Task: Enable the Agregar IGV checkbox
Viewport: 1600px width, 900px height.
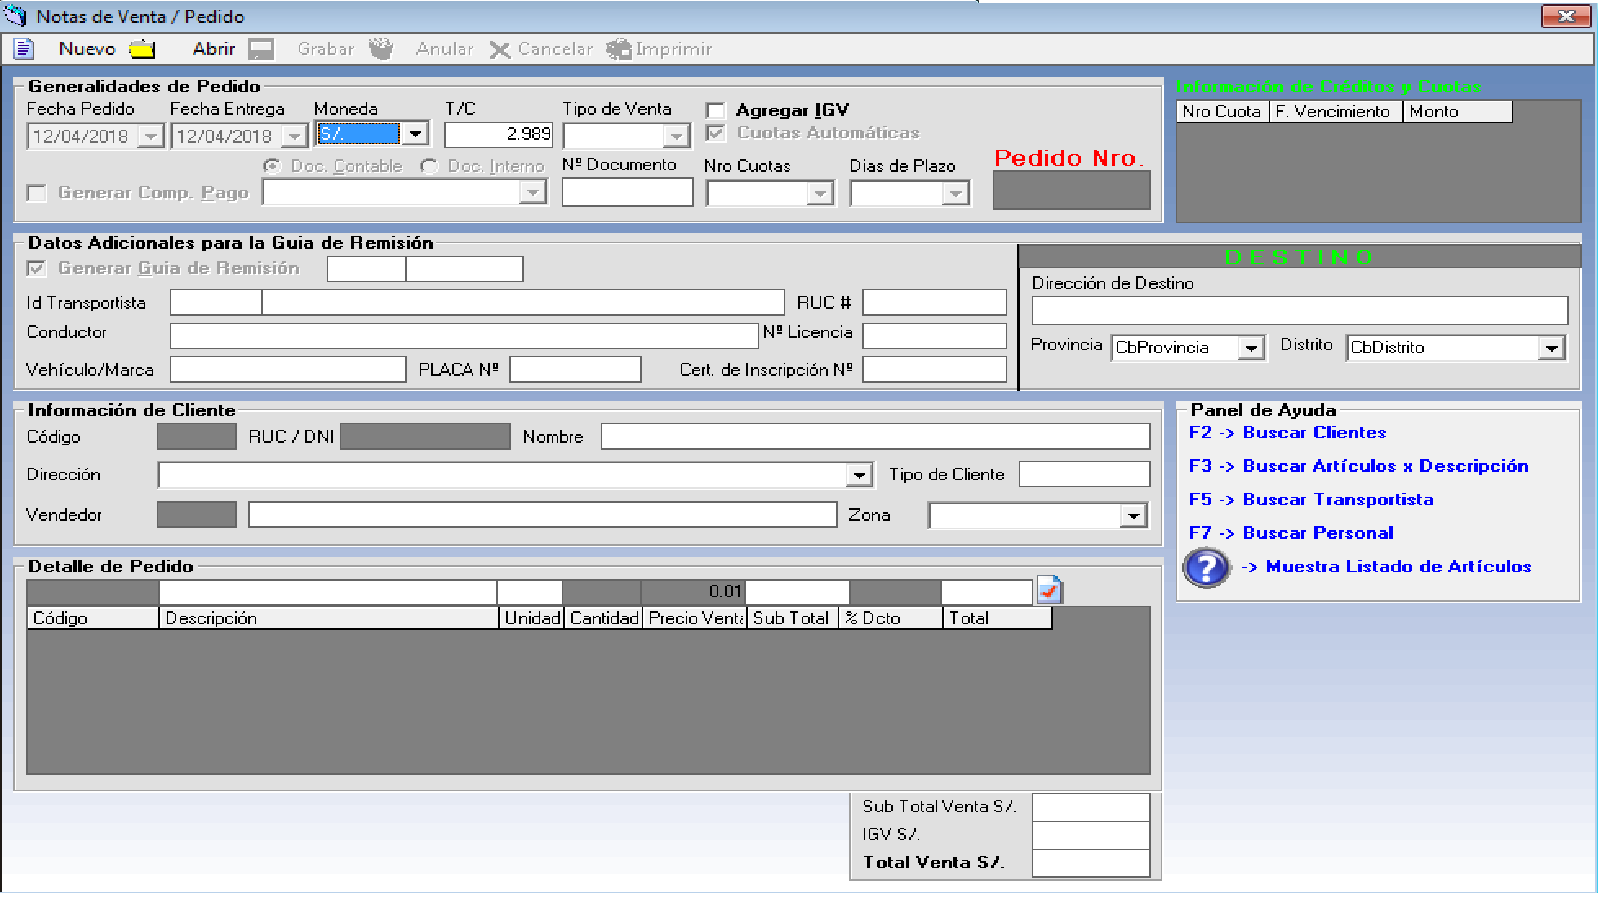Action: click(715, 111)
